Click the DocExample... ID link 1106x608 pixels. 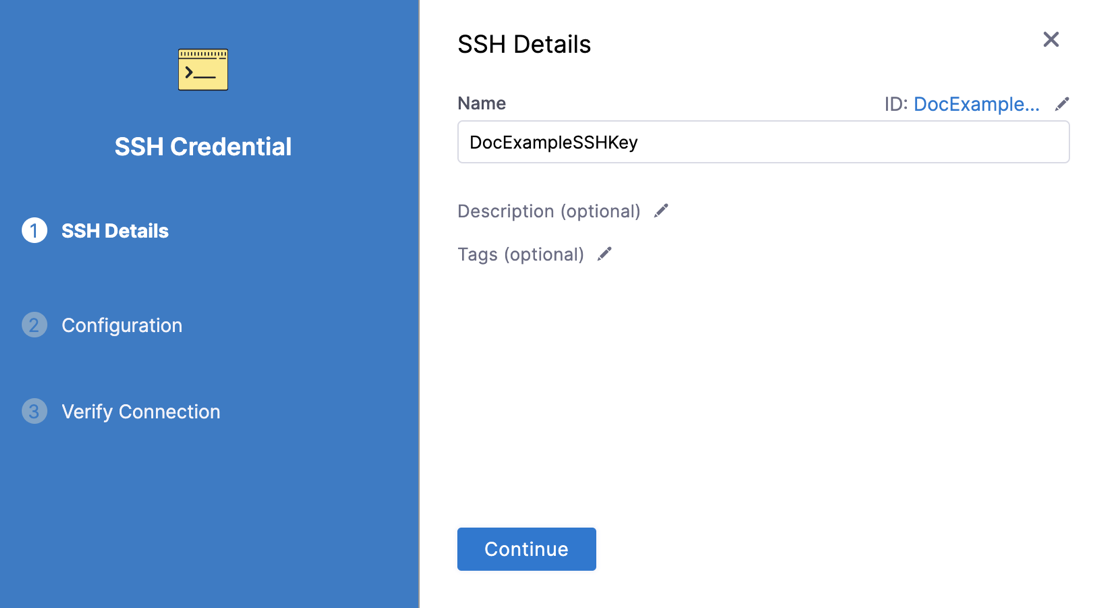976,104
